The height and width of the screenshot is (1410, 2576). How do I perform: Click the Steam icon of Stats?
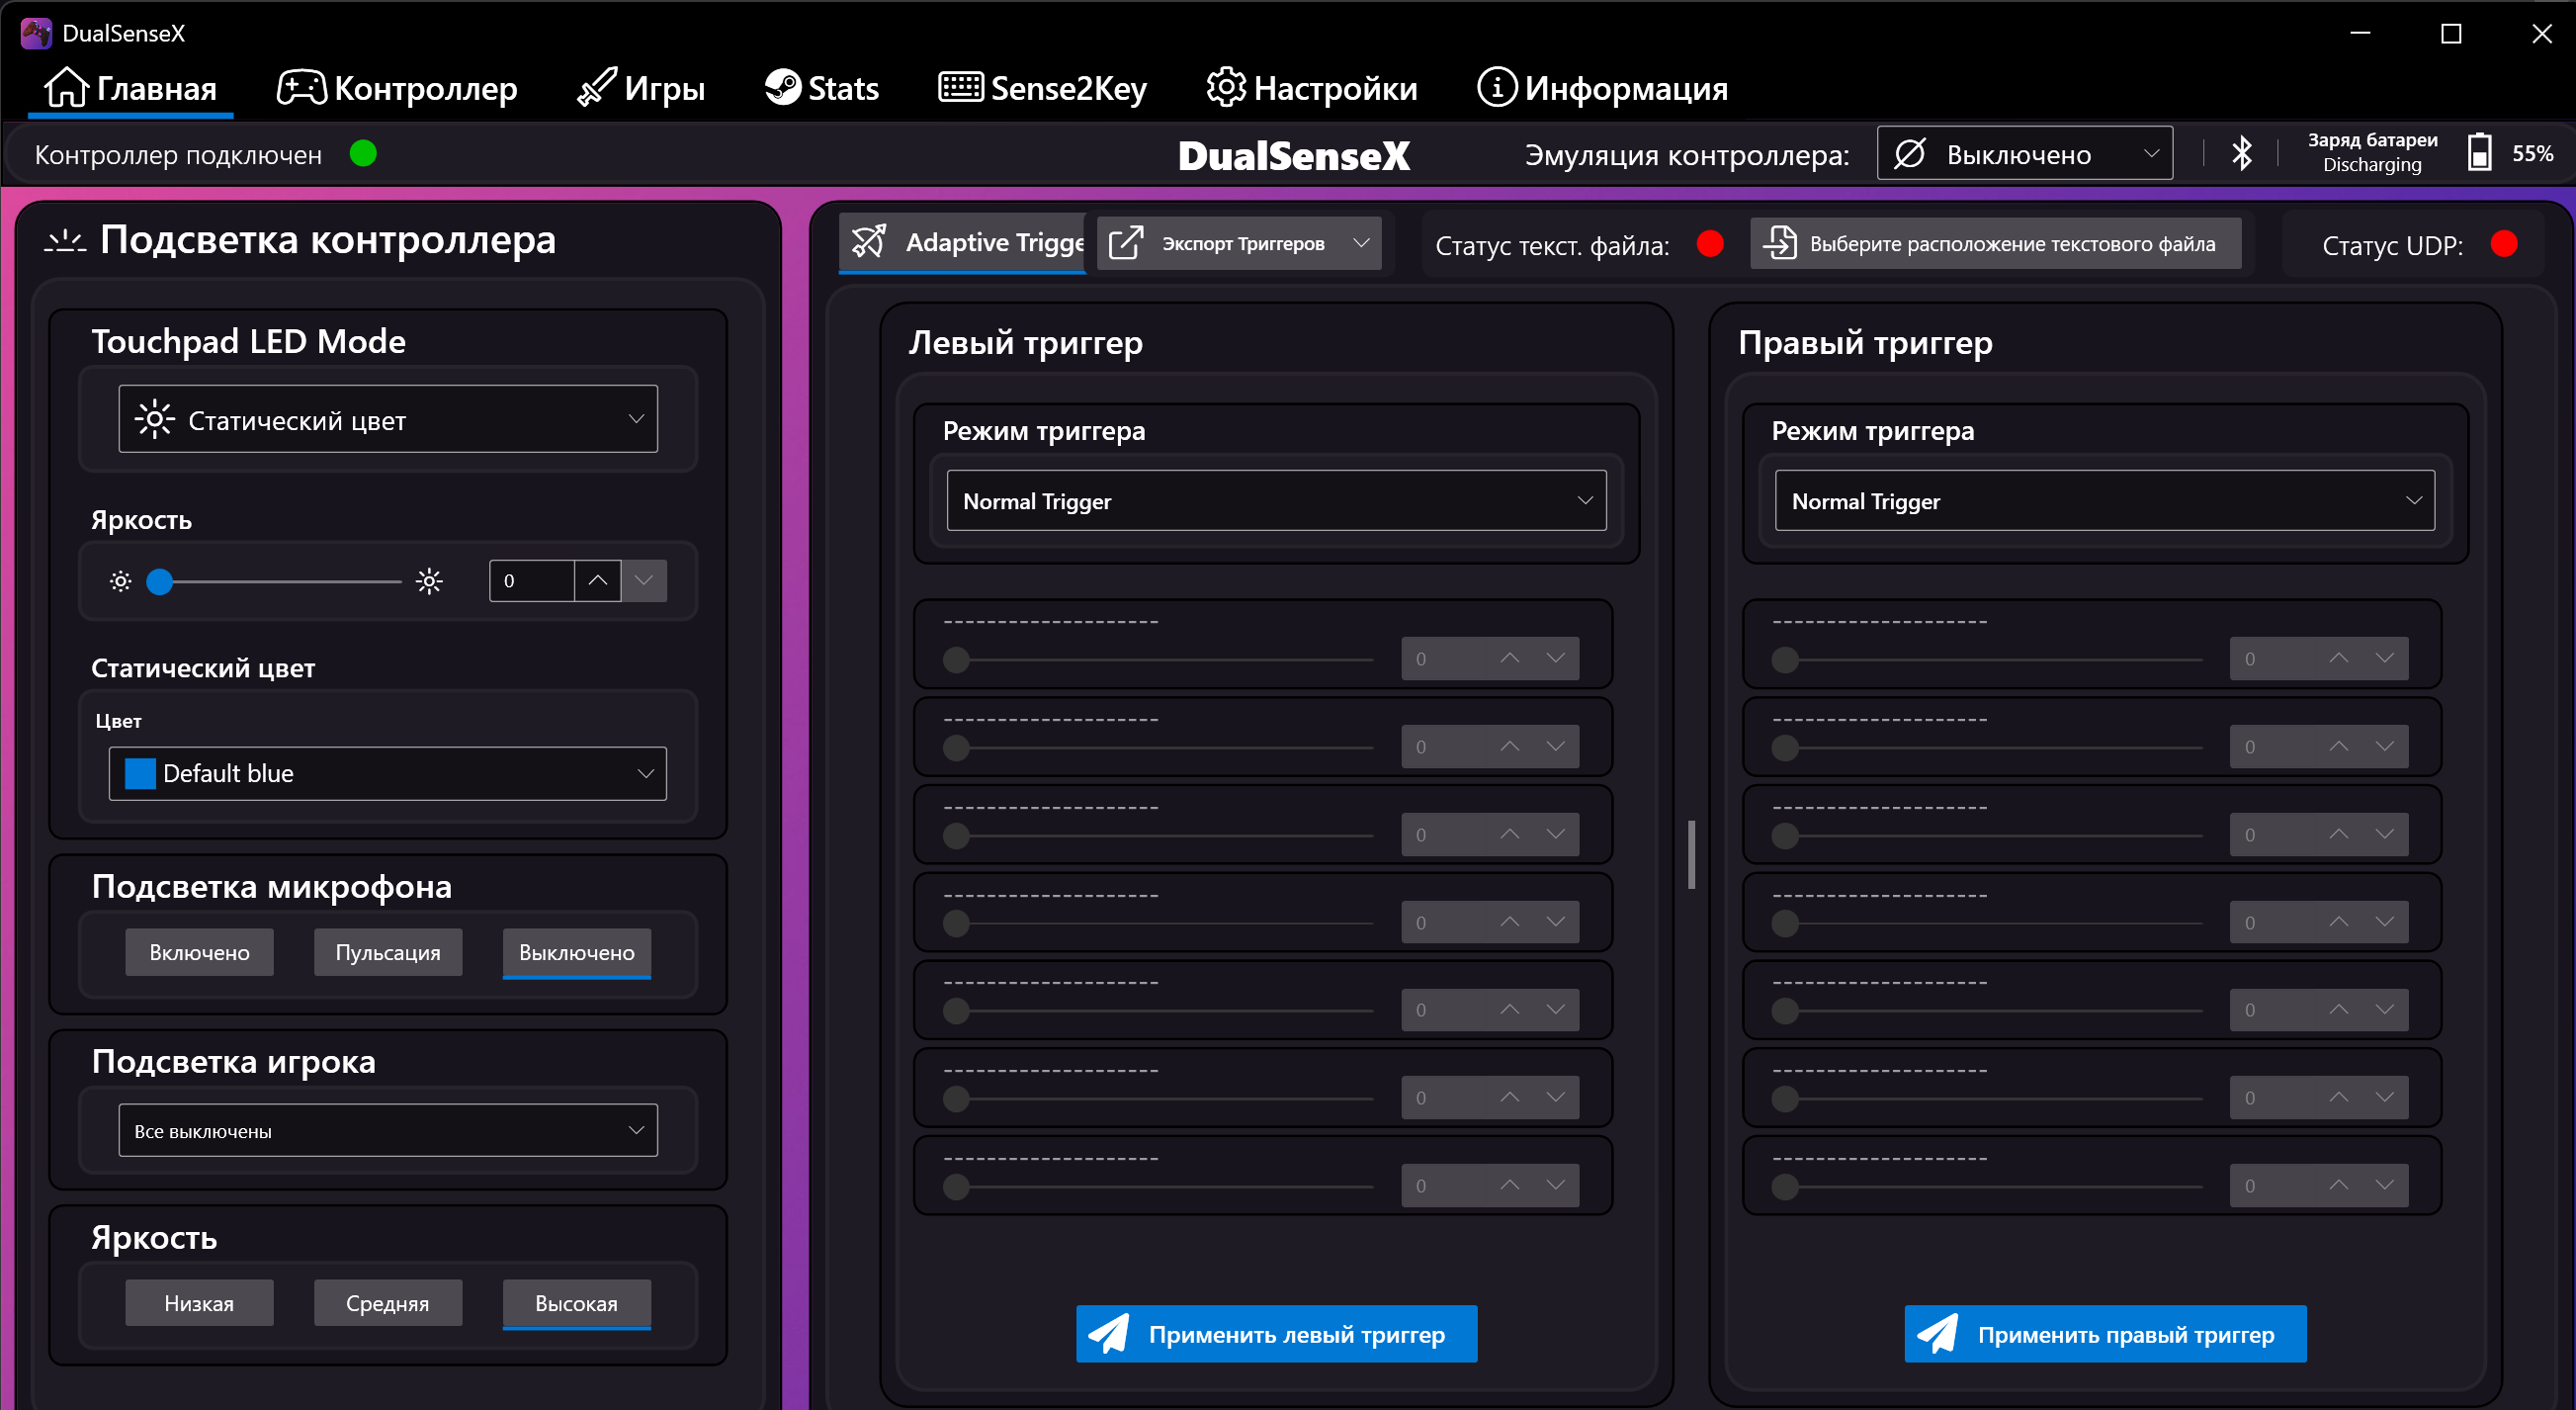coord(782,87)
